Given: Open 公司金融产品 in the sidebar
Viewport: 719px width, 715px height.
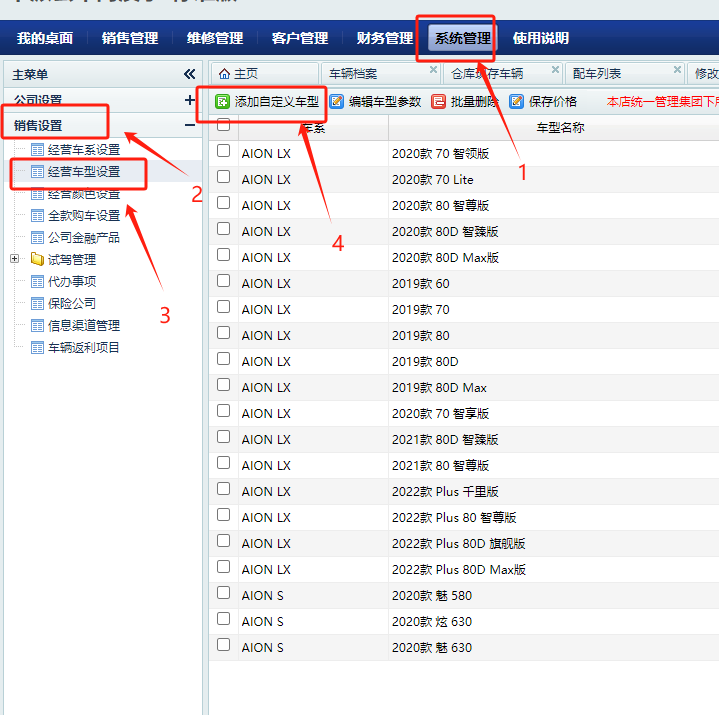Looking at the screenshot, I should pos(84,237).
